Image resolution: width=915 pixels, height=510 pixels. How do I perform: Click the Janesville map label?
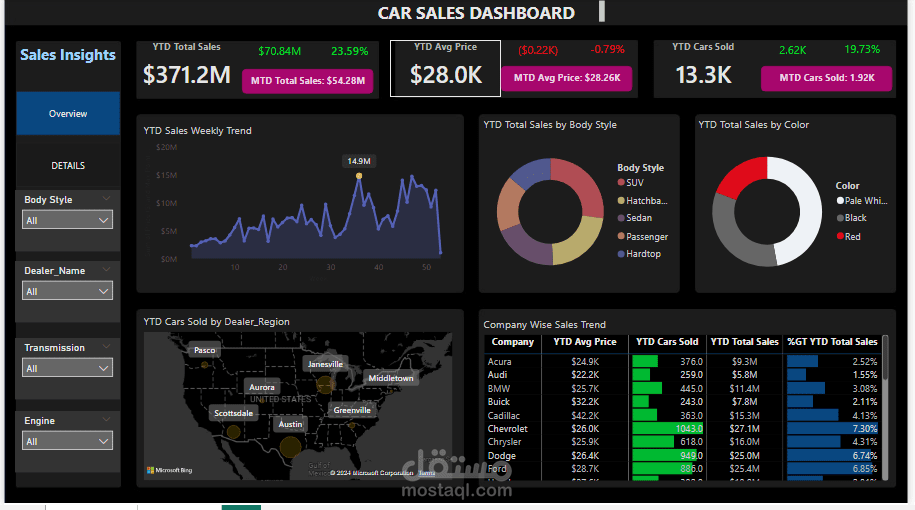tap(325, 364)
